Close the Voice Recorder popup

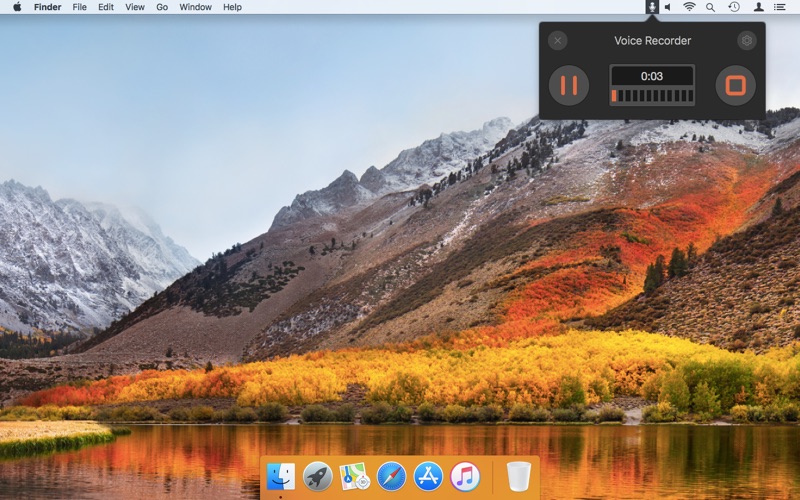(558, 40)
